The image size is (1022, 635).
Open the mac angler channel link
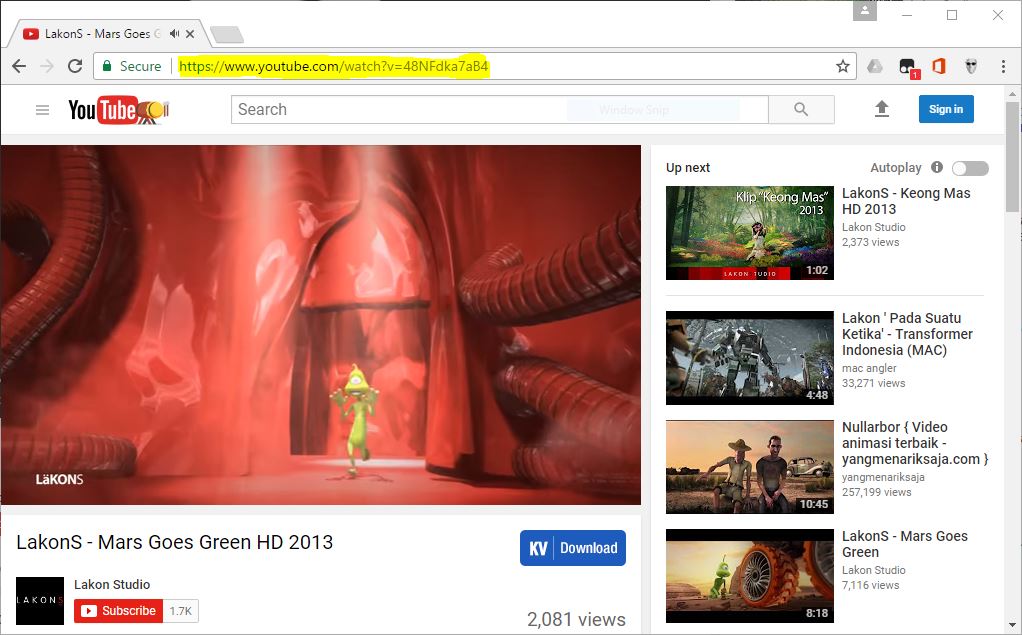(869, 368)
